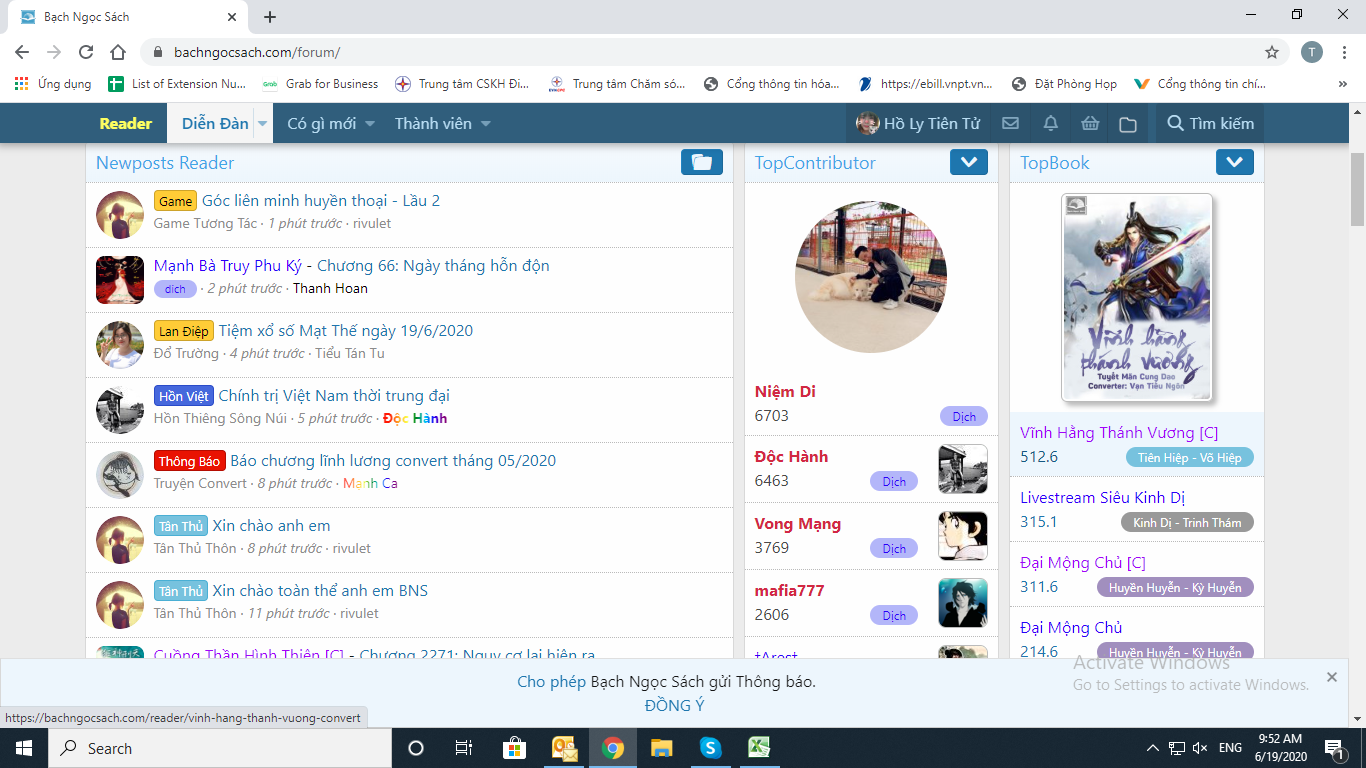
Task: Expand the TopBook dropdown arrow
Action: pos(1234,162)
